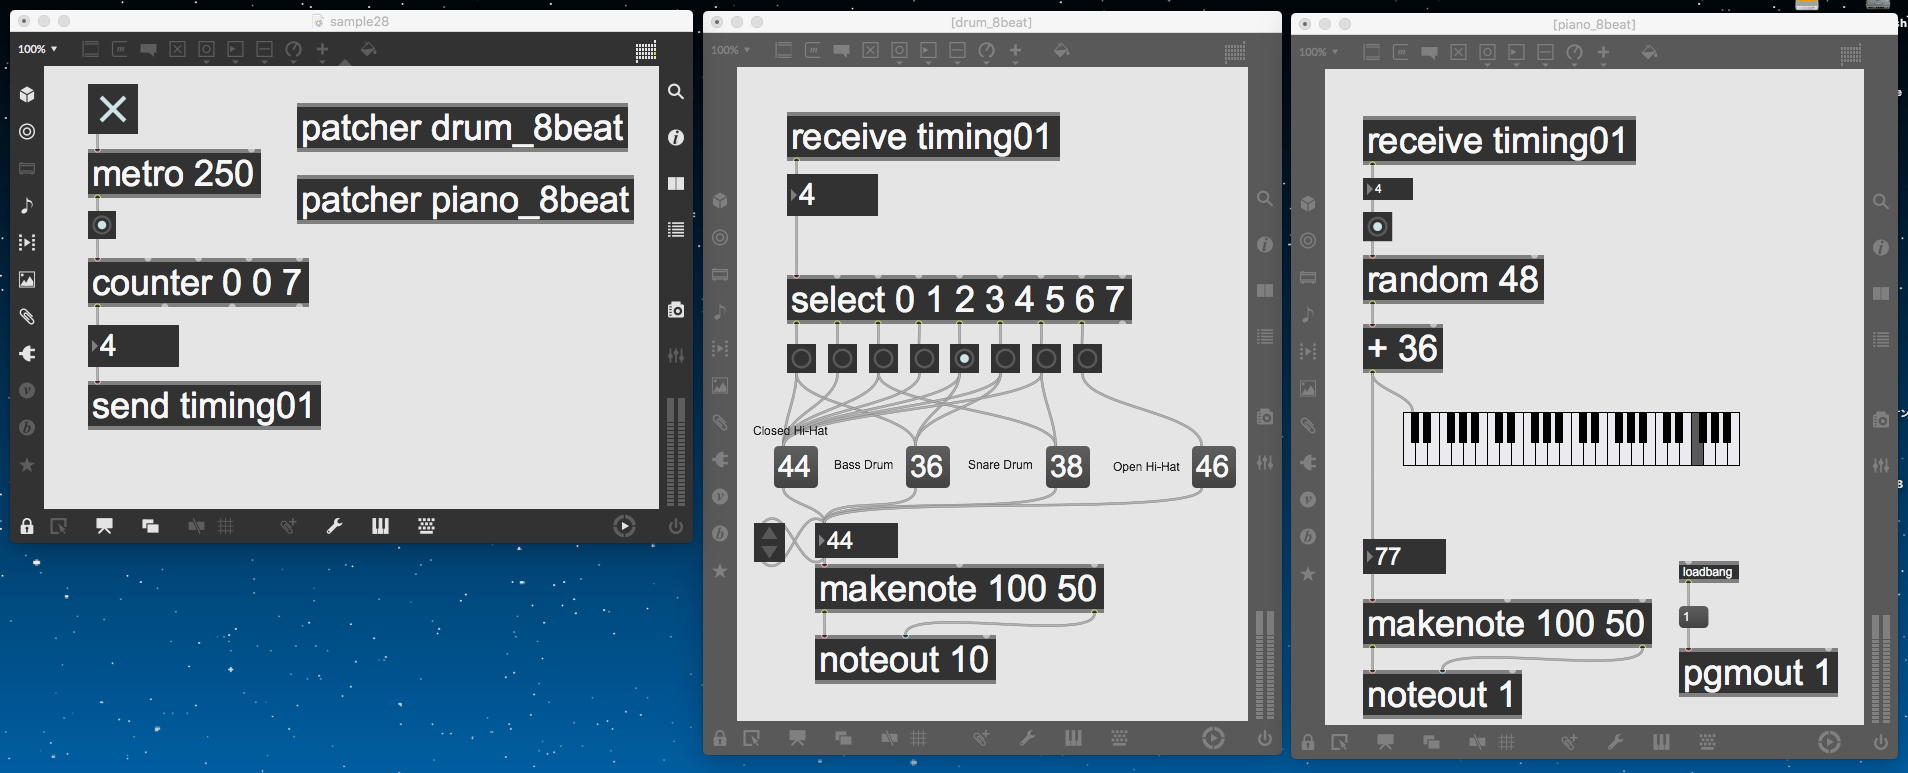
Task: Click the star Collections icon in sample28 sidebar
Action: tap(27, 465)
